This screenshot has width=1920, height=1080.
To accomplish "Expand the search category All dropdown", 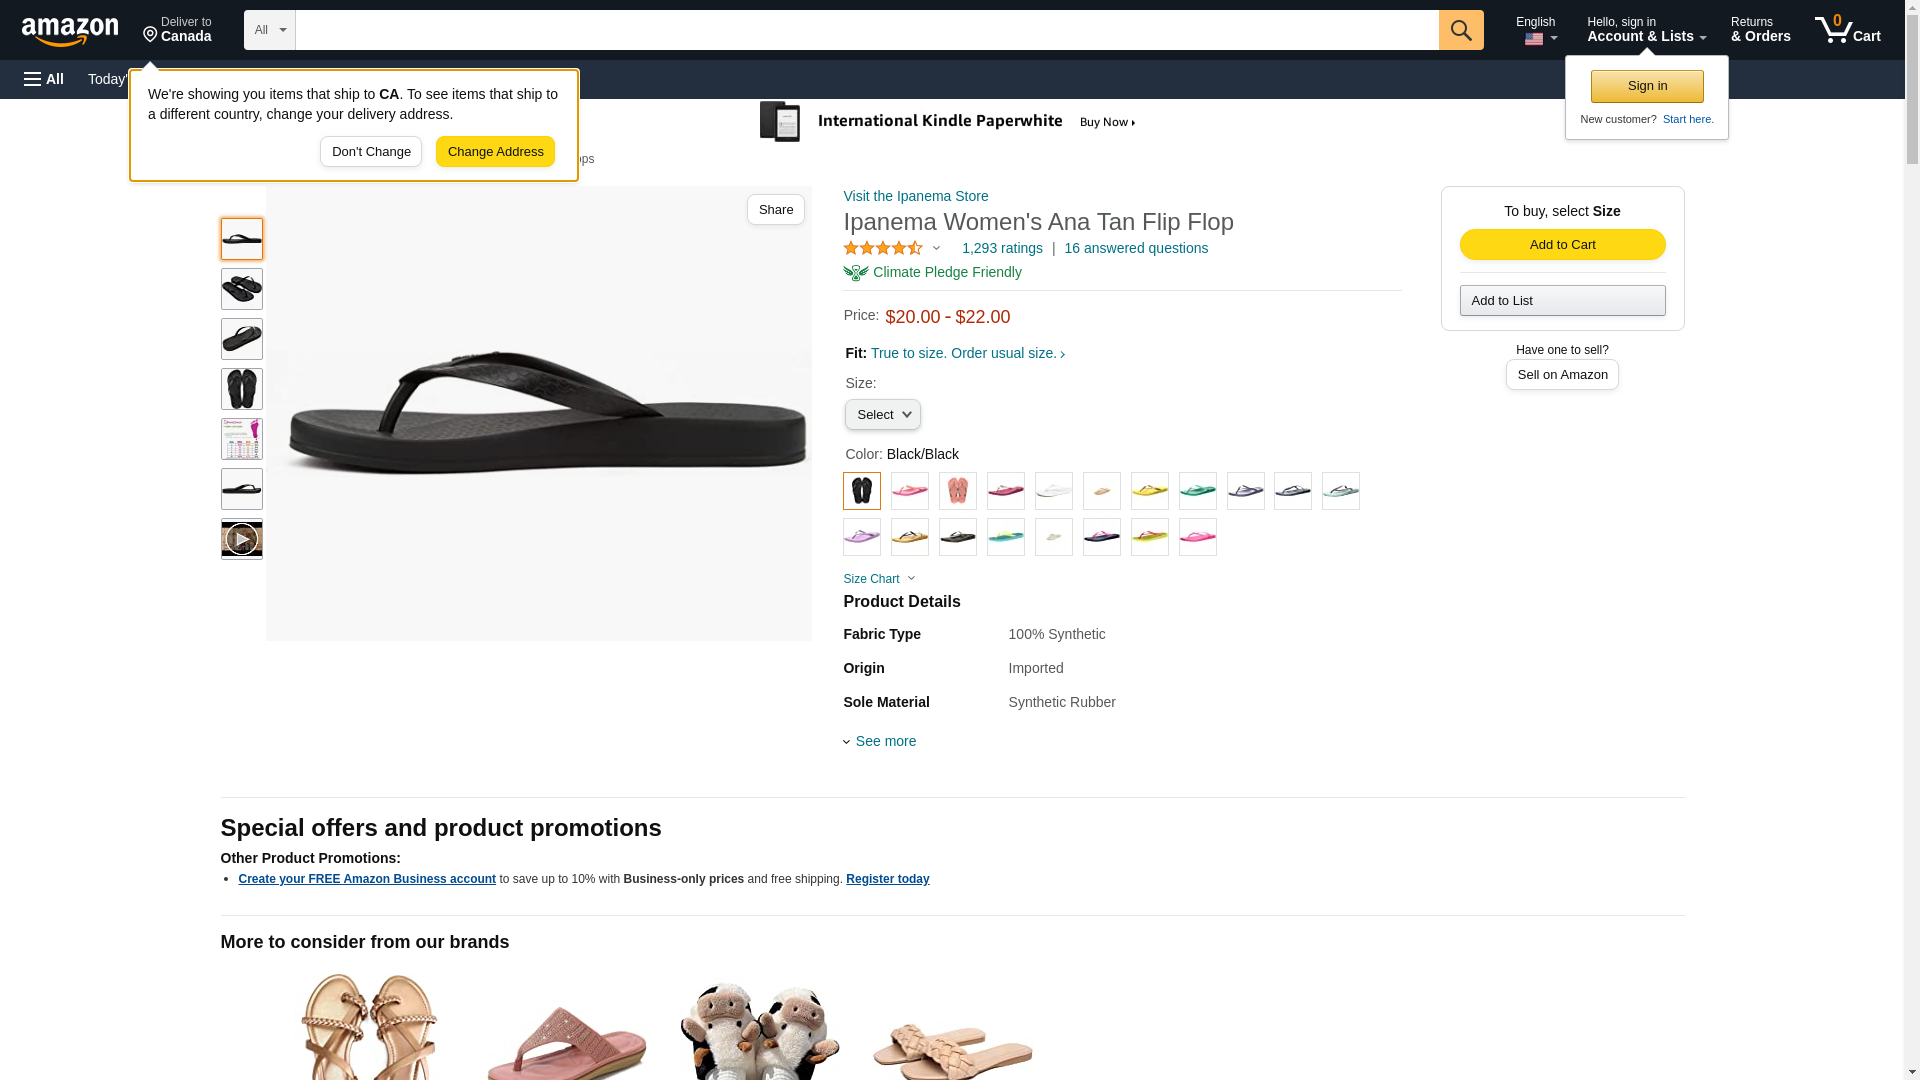I will 270,30.
